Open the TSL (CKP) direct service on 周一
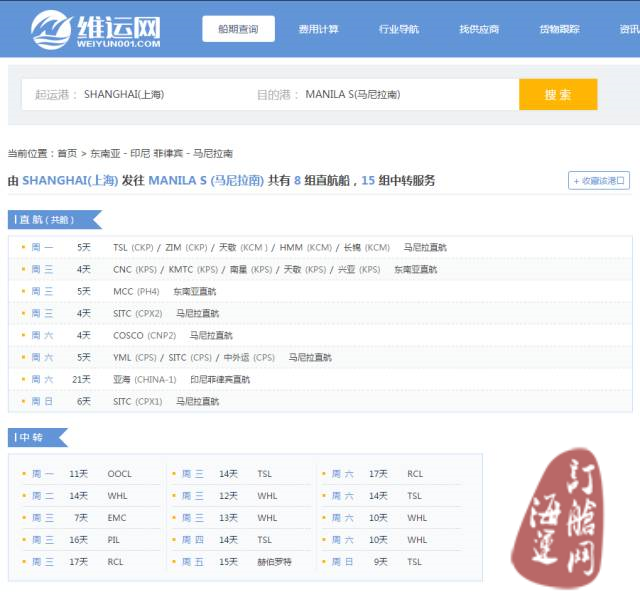The height and width of the screenshot is (592, 640). (133, 247)
